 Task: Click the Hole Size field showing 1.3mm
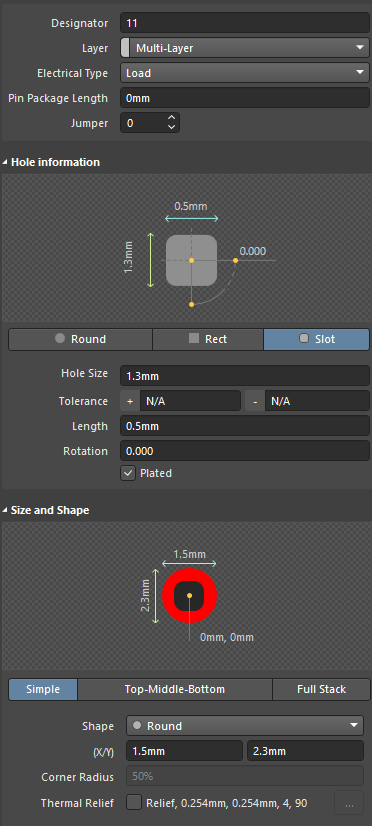[x=245, y=376]
